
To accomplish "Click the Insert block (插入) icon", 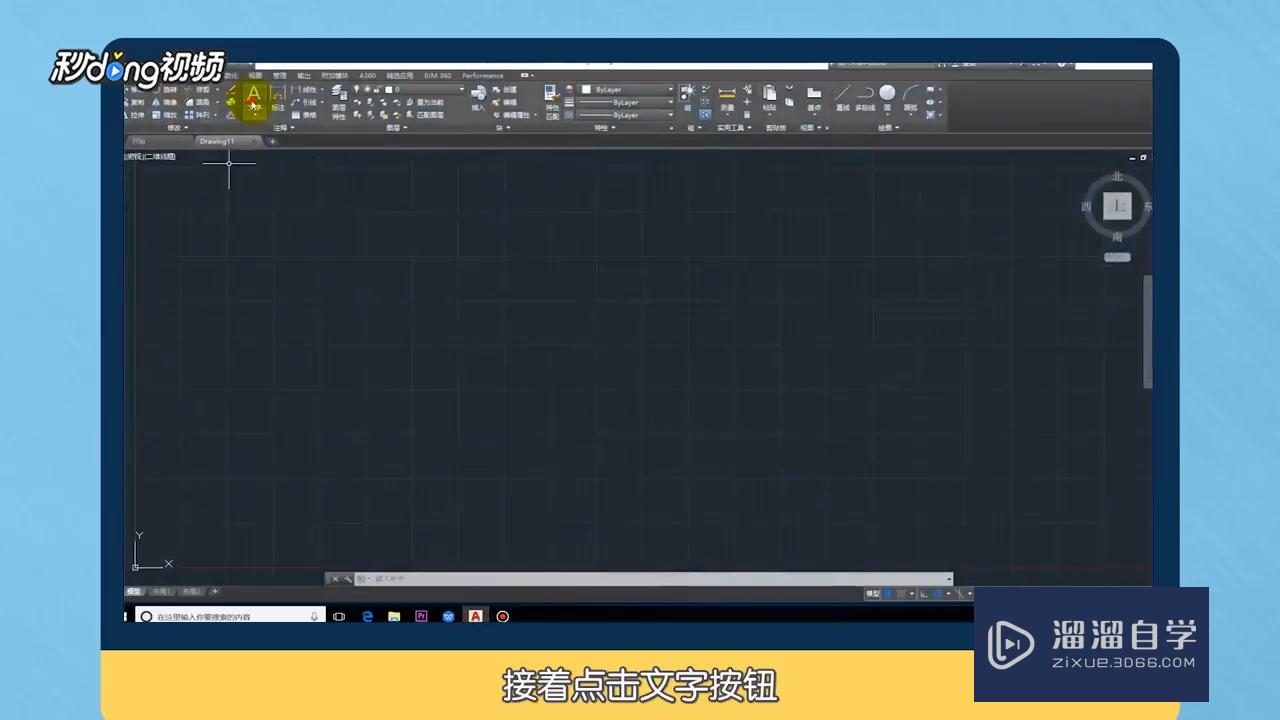I will coord(478,98).
